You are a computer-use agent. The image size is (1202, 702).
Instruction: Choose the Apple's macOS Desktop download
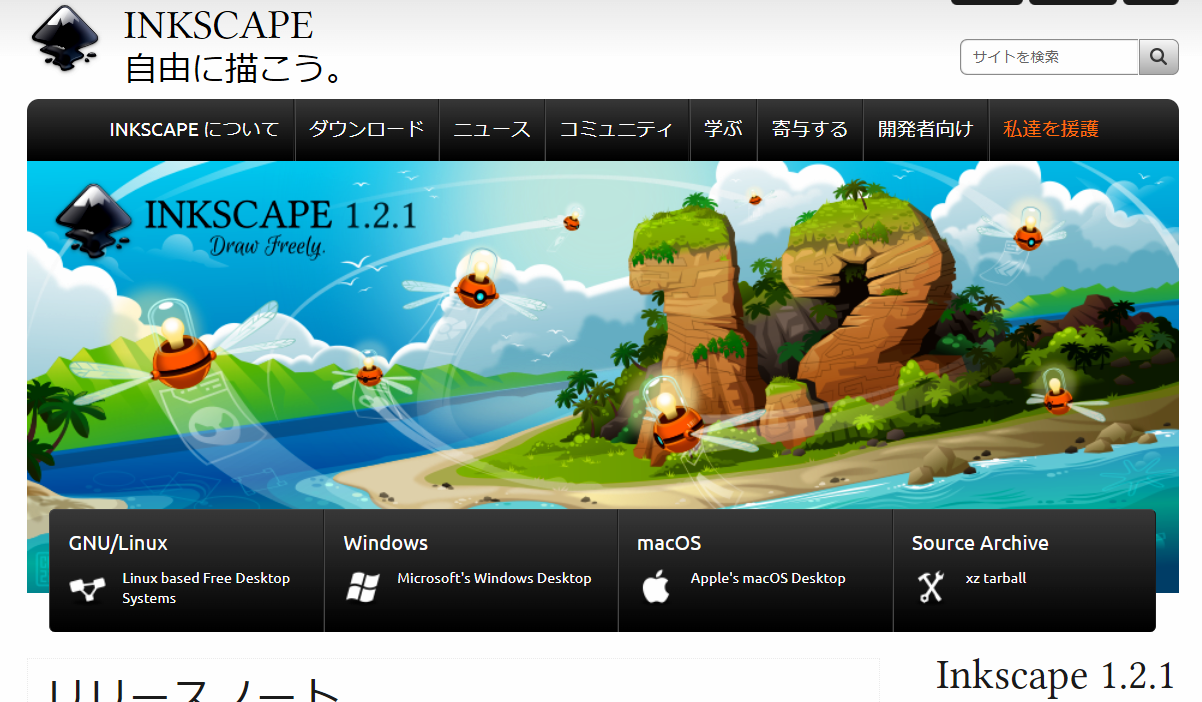click(767, 578)
